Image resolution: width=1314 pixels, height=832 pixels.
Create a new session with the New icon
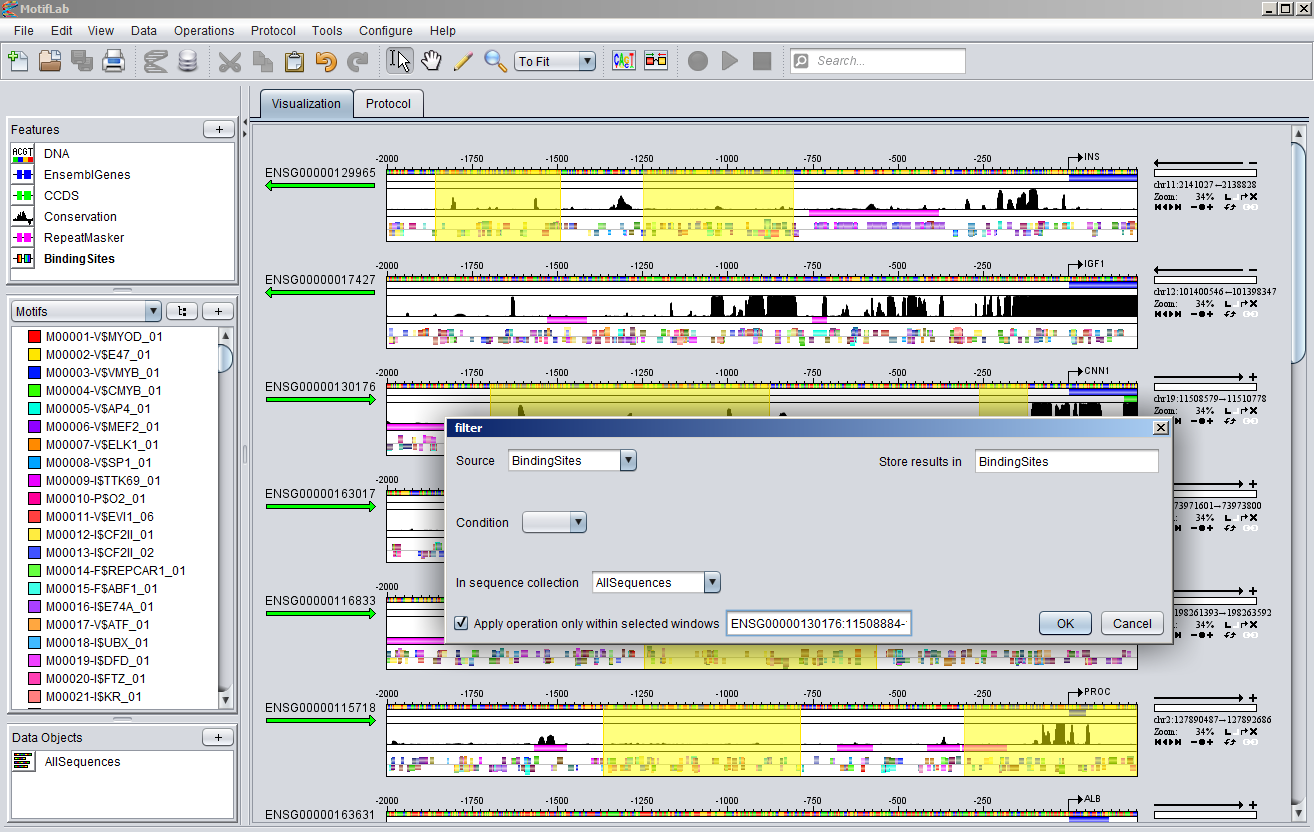[17, 61]
